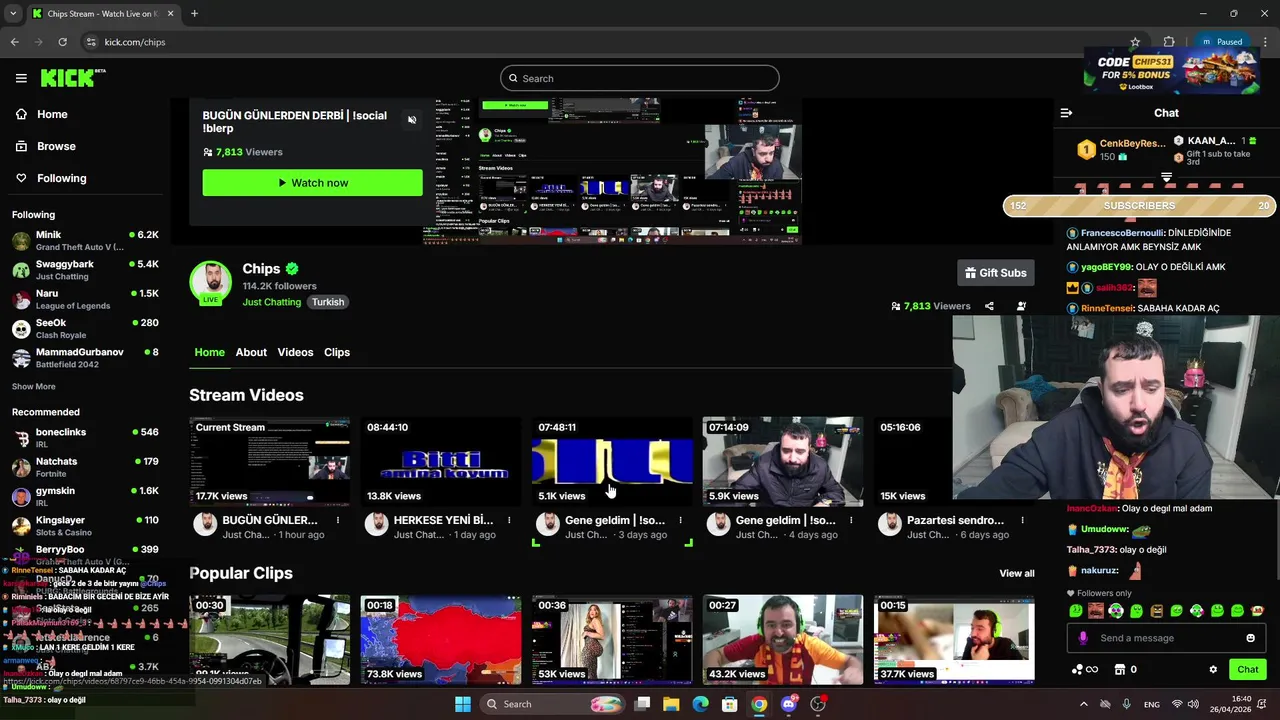Click the Chips channel avatar
This screenshot has height=720, width=1280.
[x=211, y=283]
